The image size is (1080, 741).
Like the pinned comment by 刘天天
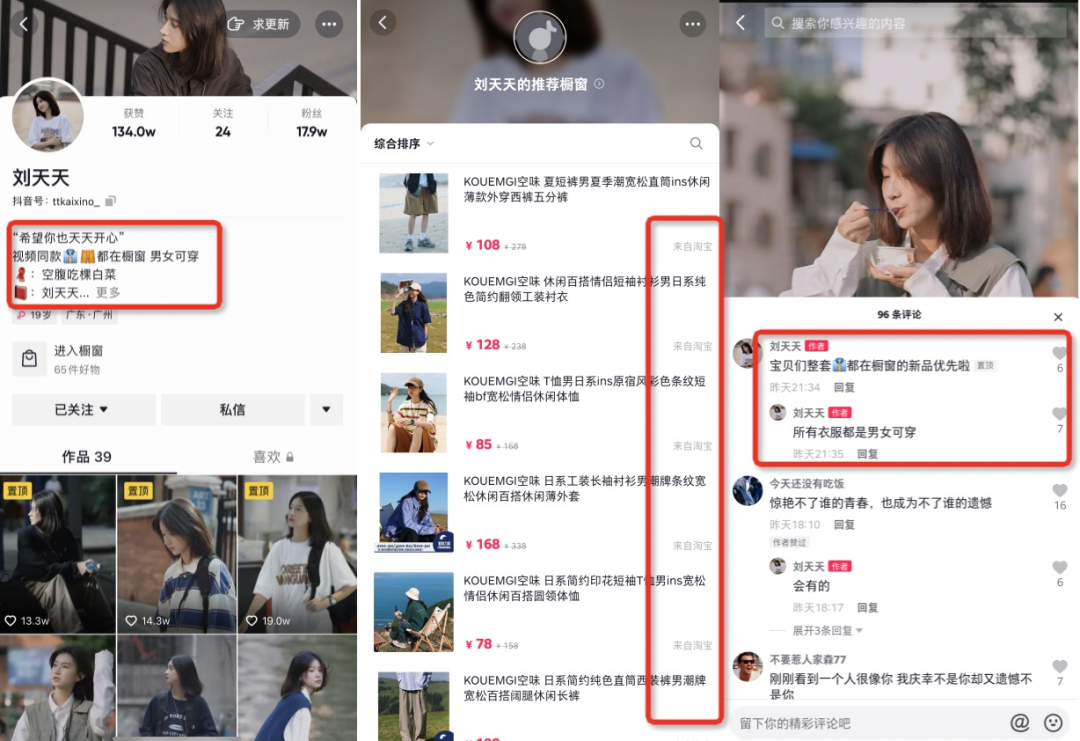pyautogui.click(x=1059, y=353)
